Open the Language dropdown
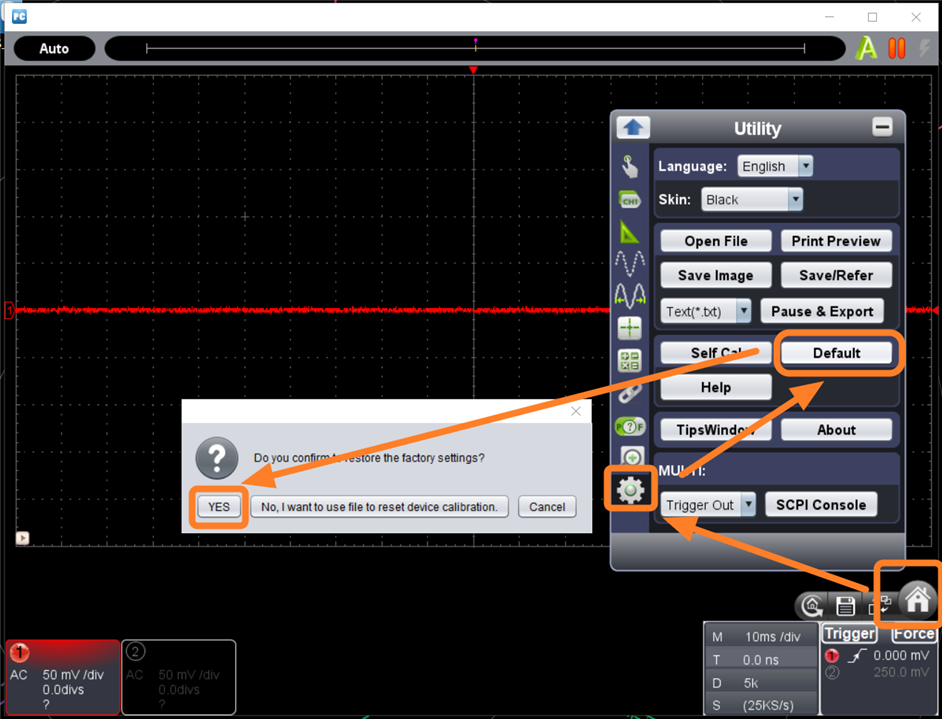The width and height of the screenshot is (942, 719). (775, 166)
